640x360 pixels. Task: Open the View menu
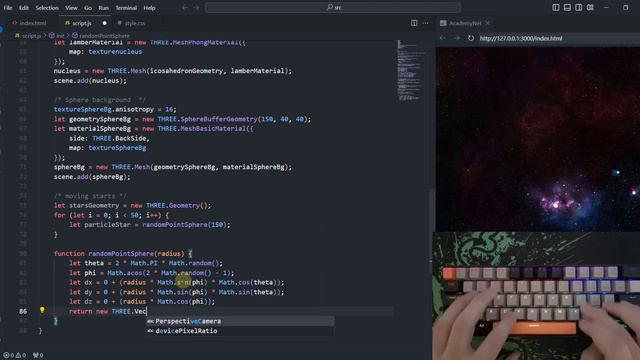pyautogui.click(x=71, y=8)
